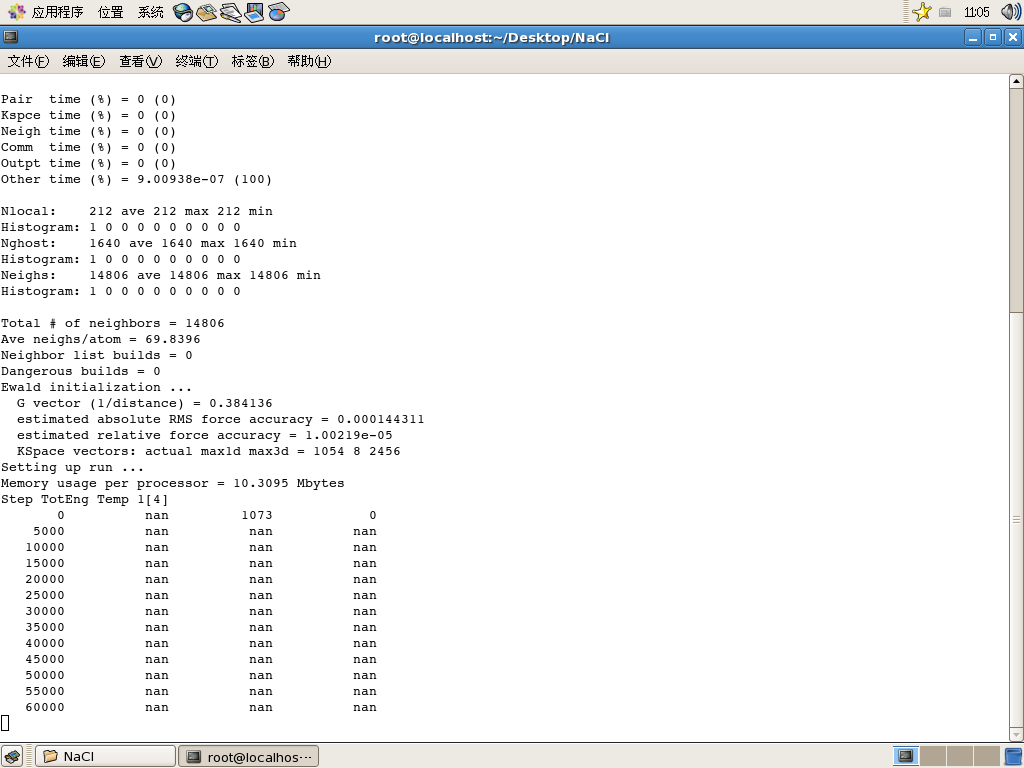1024x768 pixels.
Task: Open the email client envelope icon
Action: [206, 12]
